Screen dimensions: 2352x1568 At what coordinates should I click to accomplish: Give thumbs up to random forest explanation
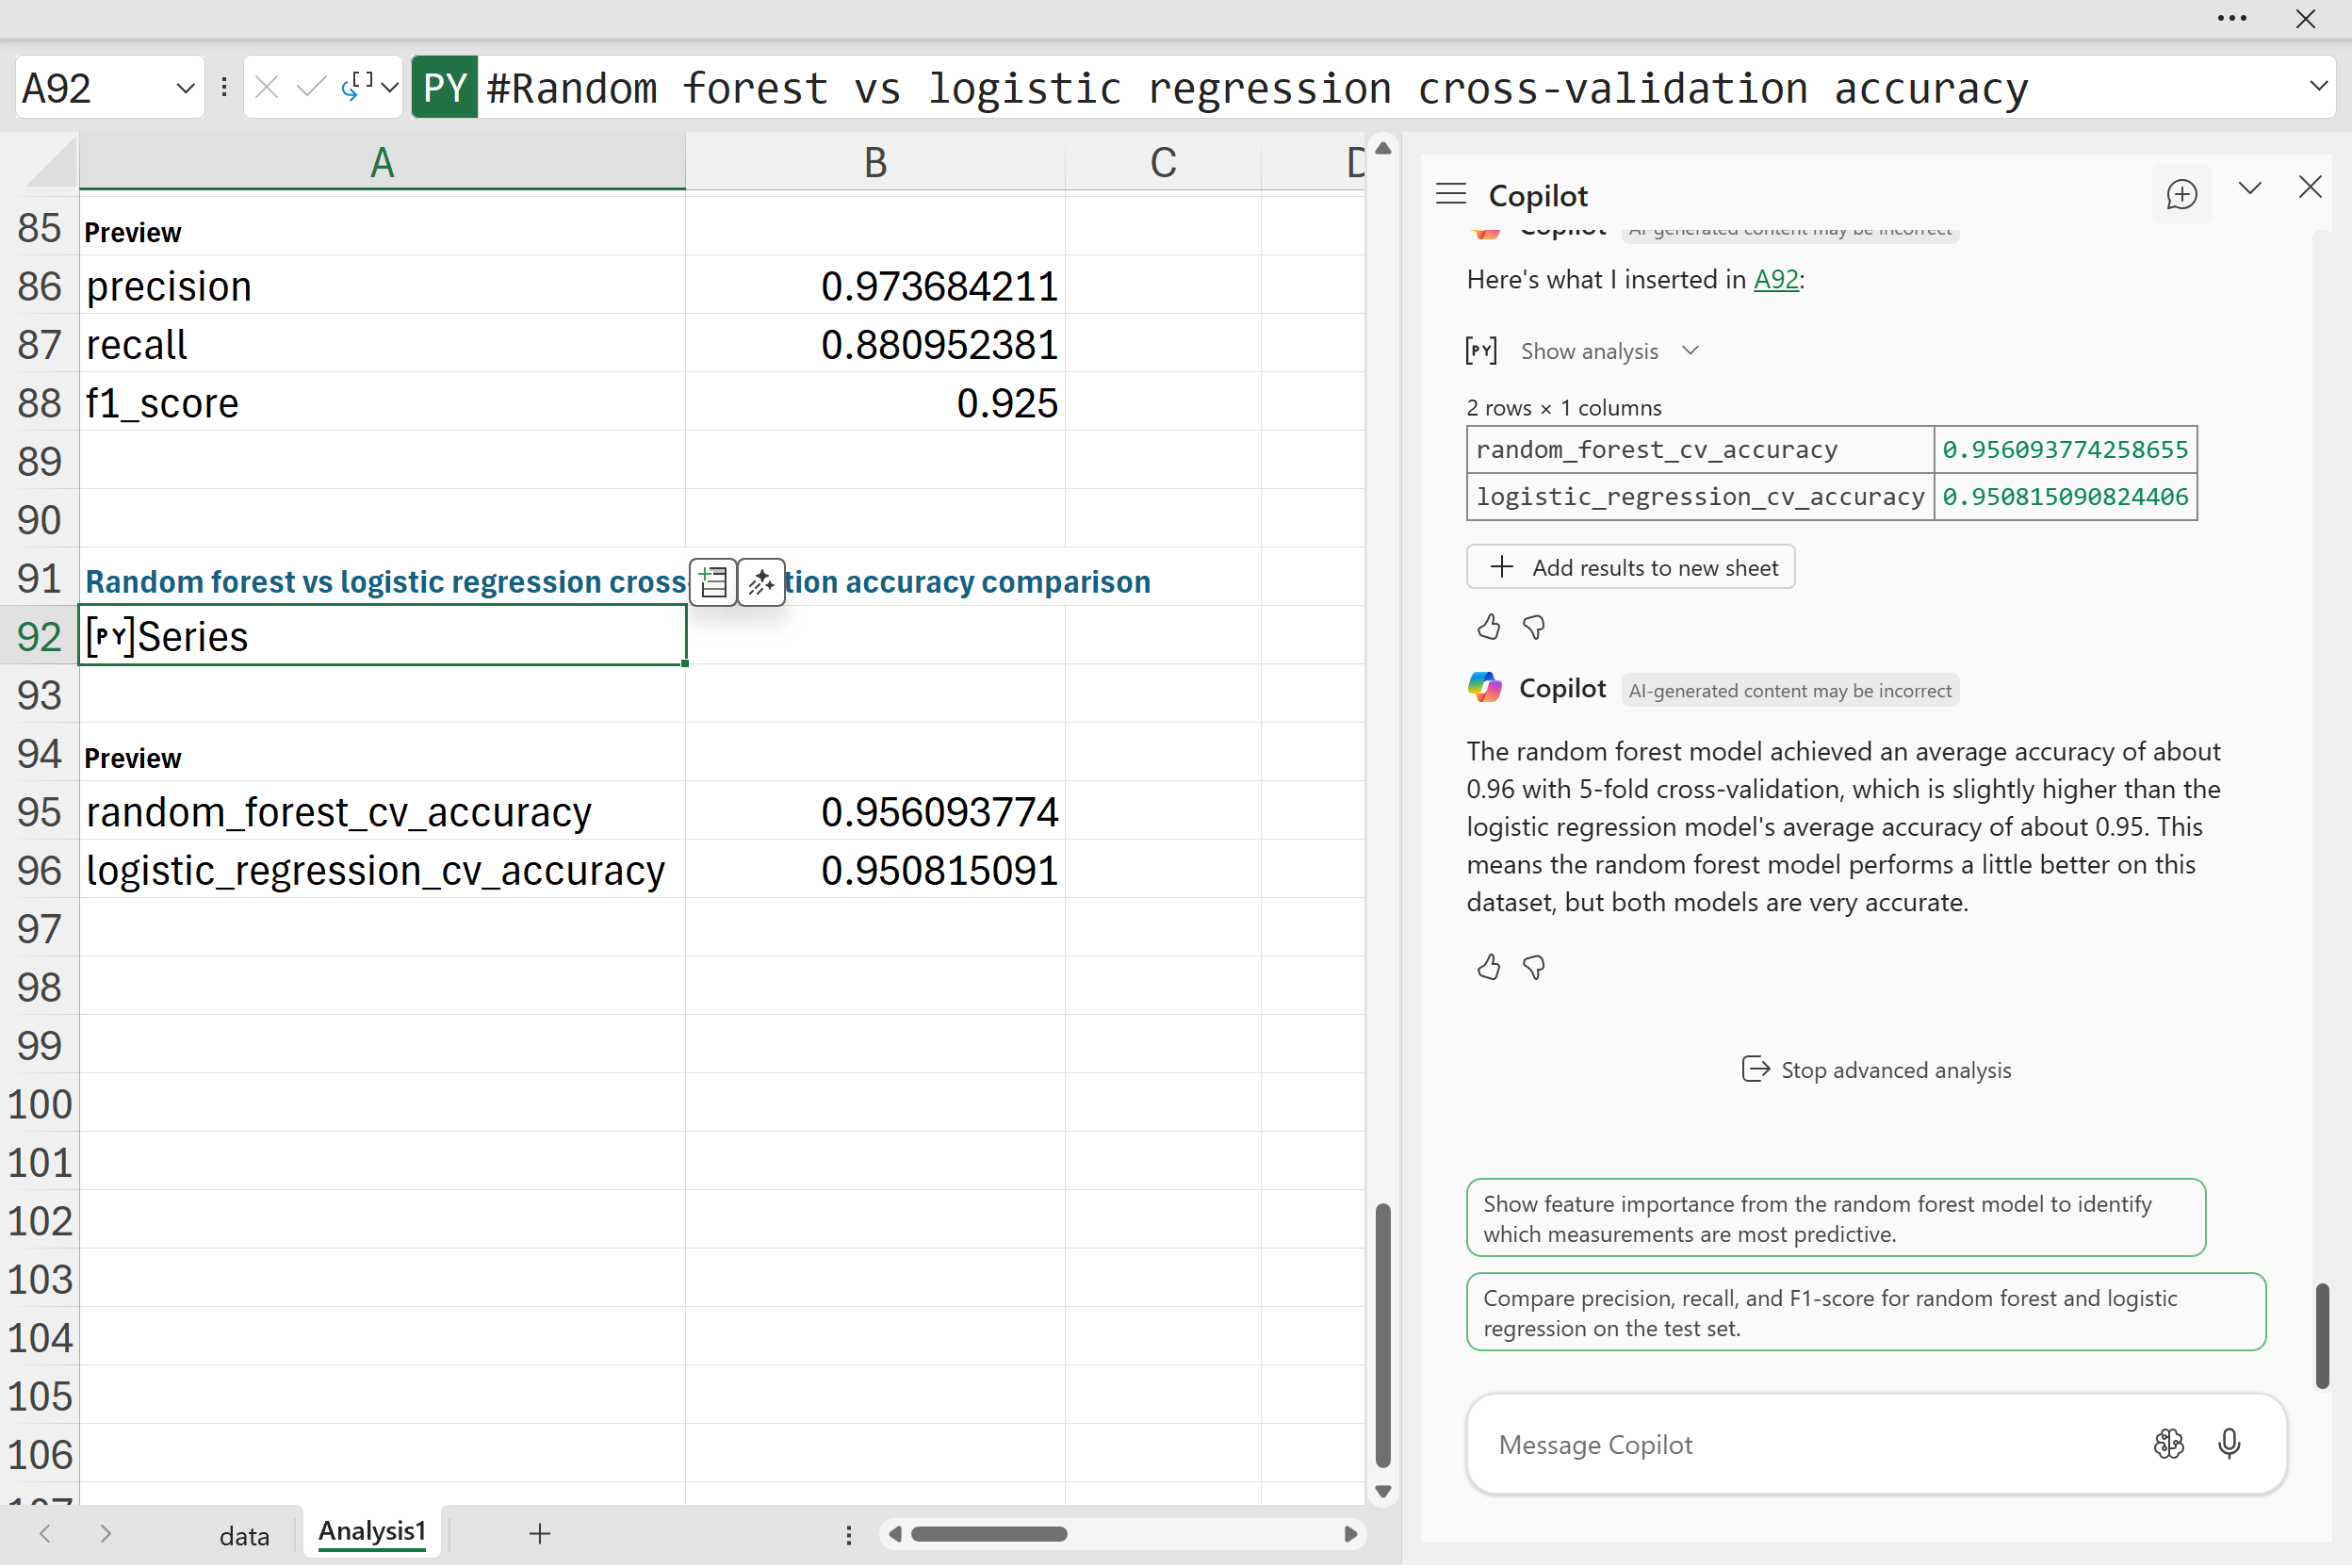pyautogui.click(x=1488, y=966)
